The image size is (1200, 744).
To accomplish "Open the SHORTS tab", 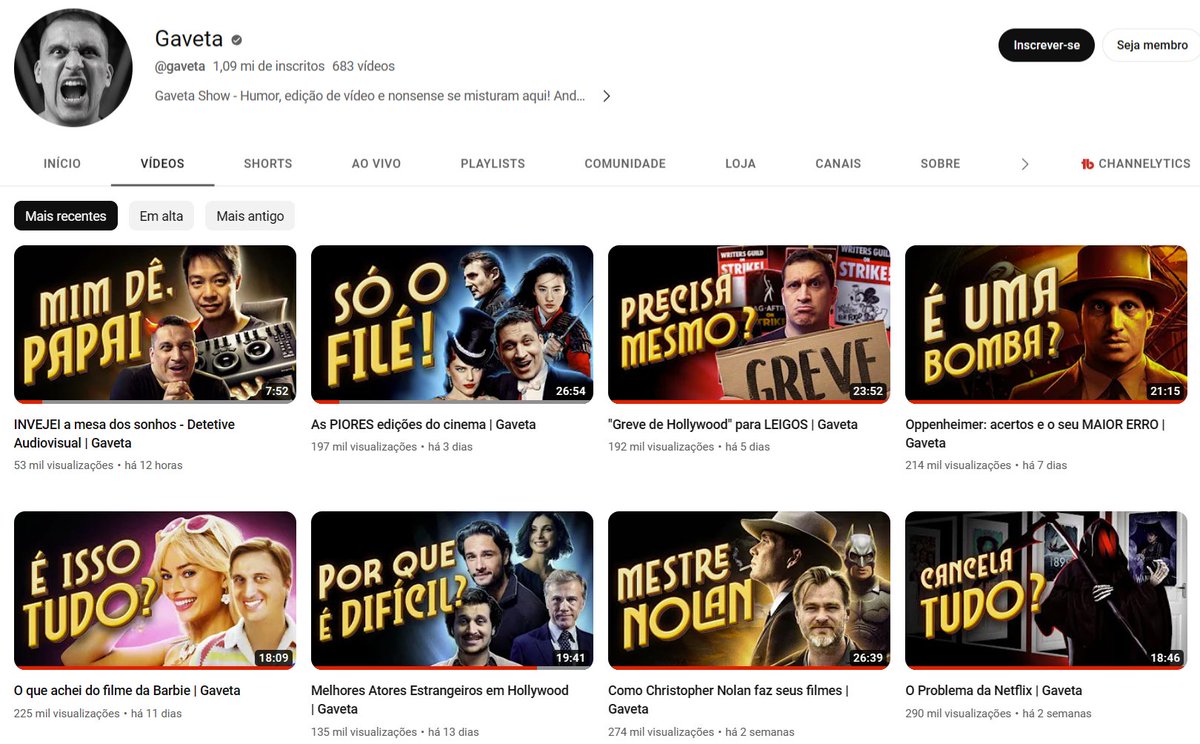I will pos(268,163).
